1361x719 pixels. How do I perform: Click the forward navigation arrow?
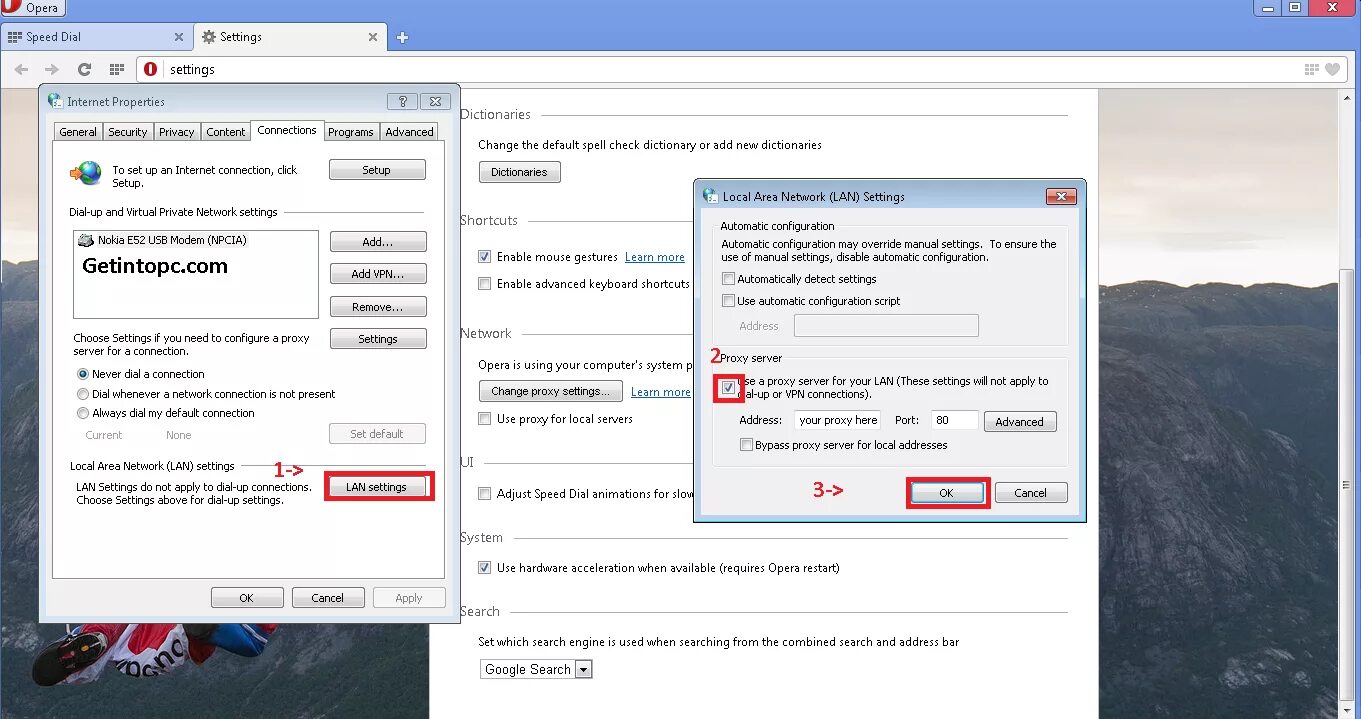pyautogui.click(x=52, y=69)
